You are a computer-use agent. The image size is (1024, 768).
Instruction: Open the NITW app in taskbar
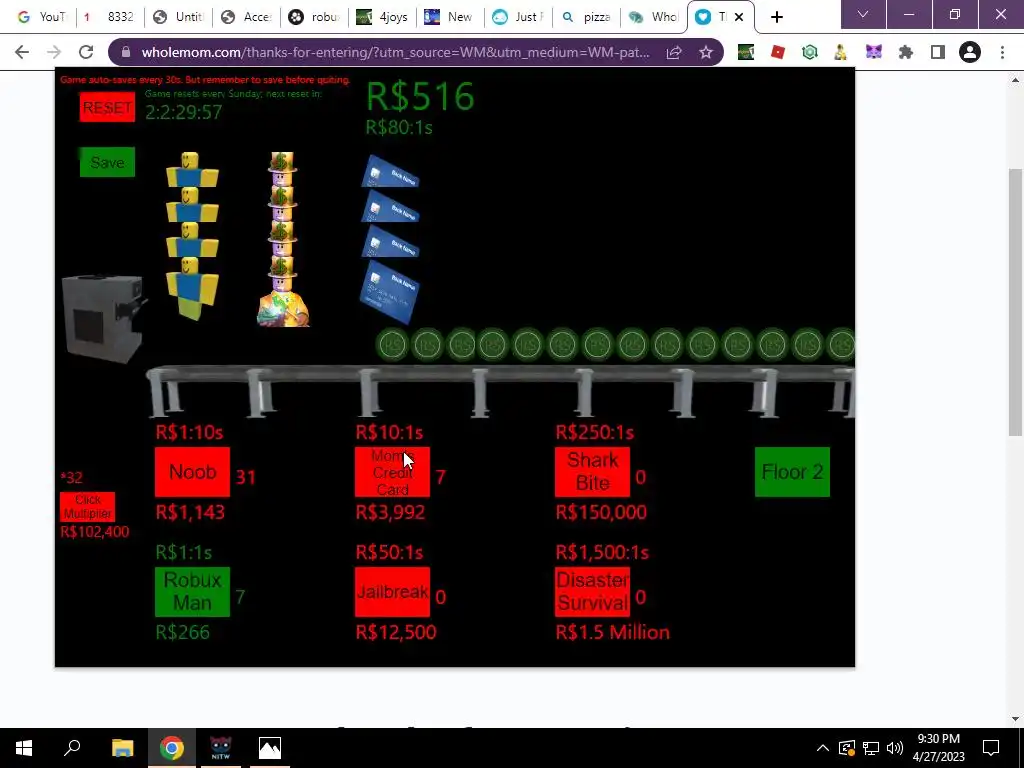221,748
